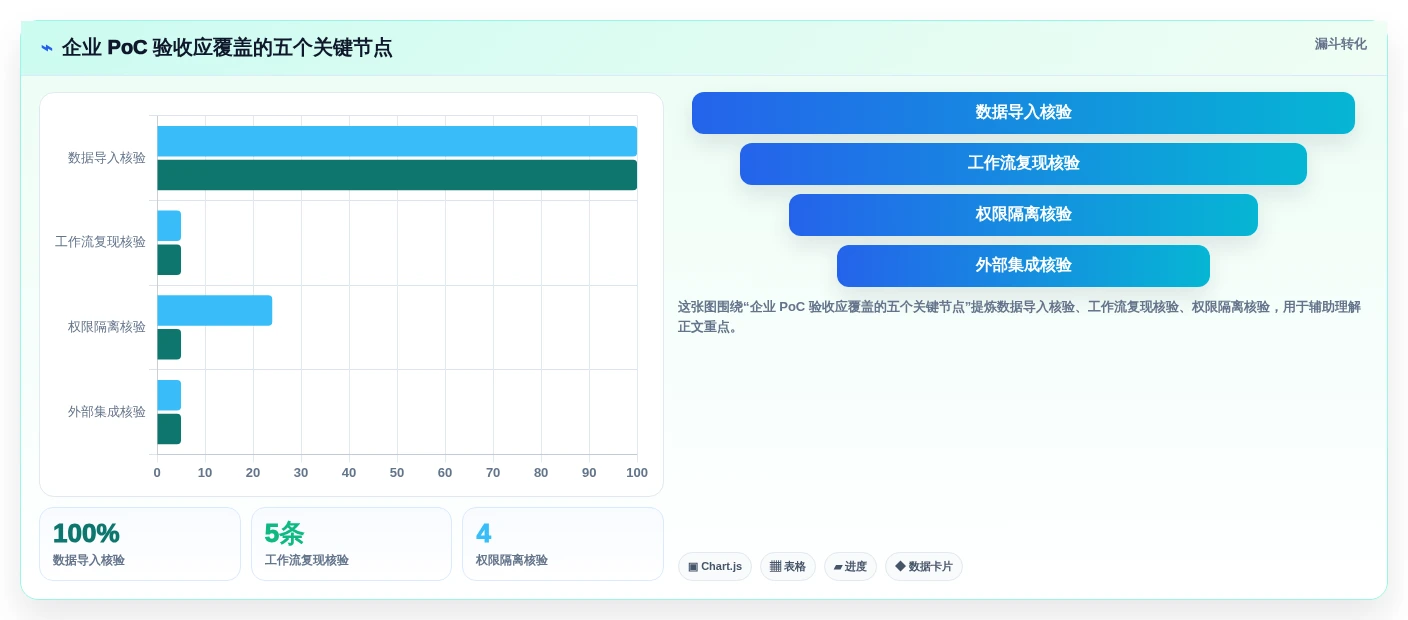Click the x-axis tick label 100
The height and width of the screenshot is (620, 1408).
637,473
